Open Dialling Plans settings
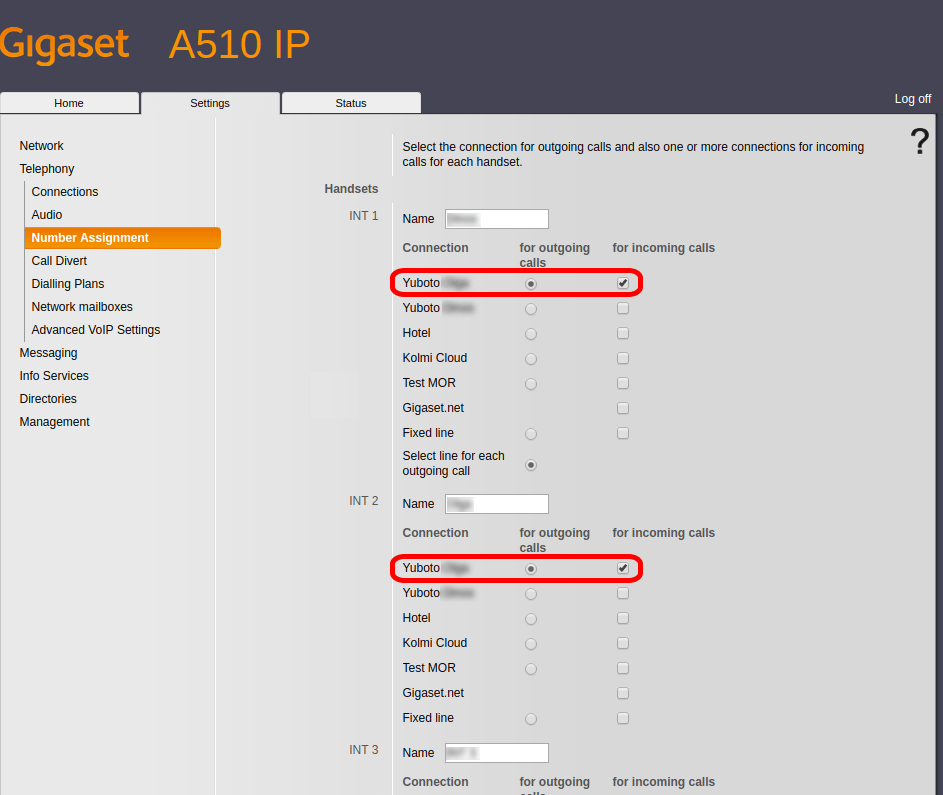This screenshot has height=795, width=943. click(68, 283)
